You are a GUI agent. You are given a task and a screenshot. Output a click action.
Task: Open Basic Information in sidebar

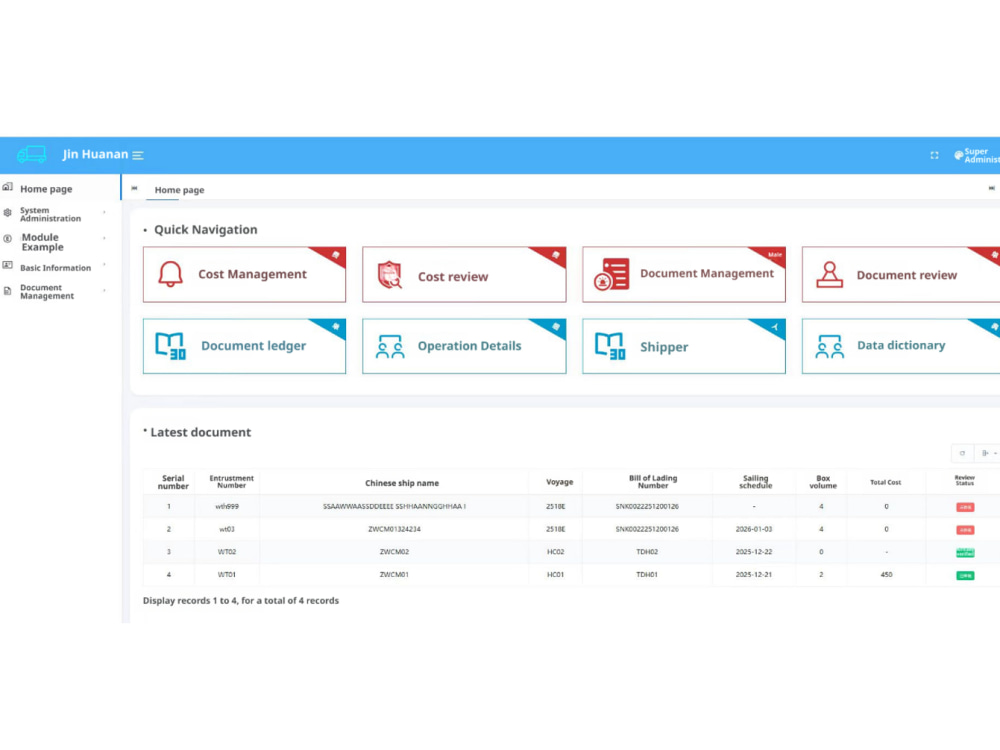click(60, 267)
